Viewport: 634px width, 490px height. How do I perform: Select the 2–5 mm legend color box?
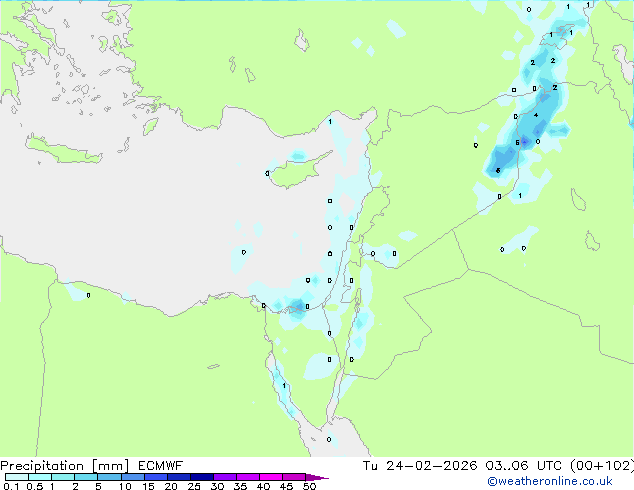point(86,477)
